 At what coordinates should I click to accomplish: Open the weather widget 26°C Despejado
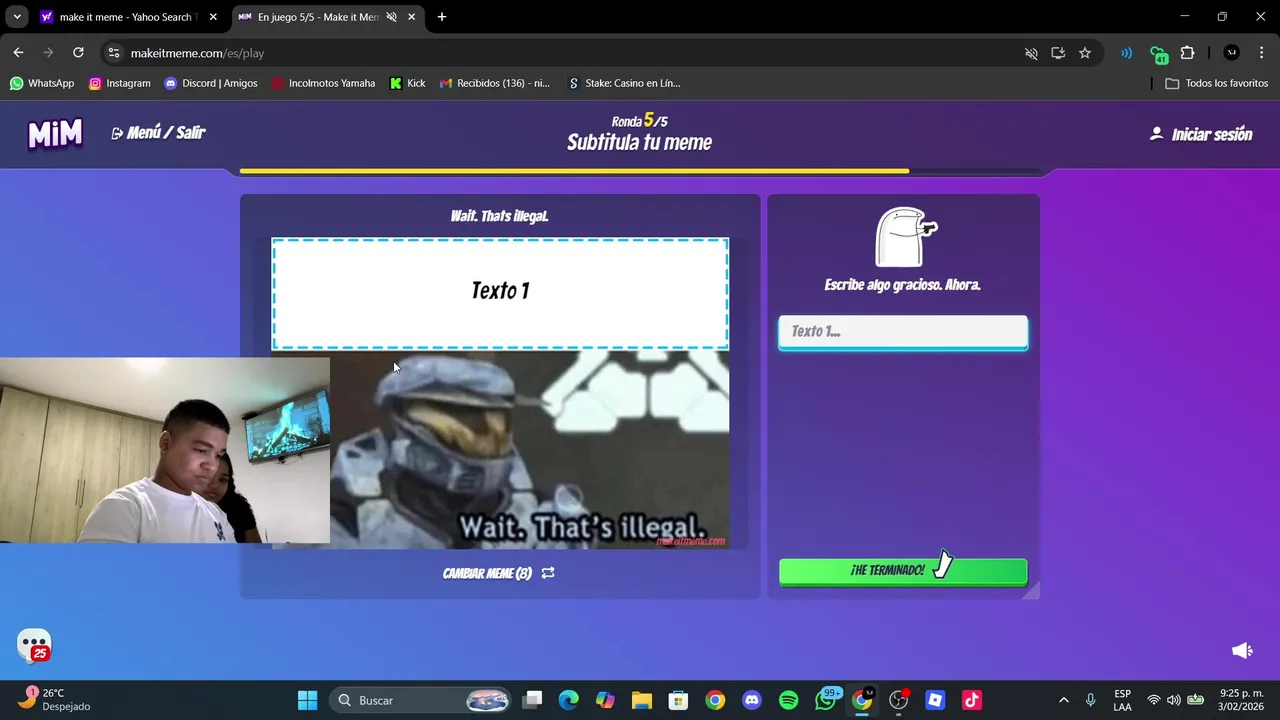pyautogui.click(x=55, y=699)
